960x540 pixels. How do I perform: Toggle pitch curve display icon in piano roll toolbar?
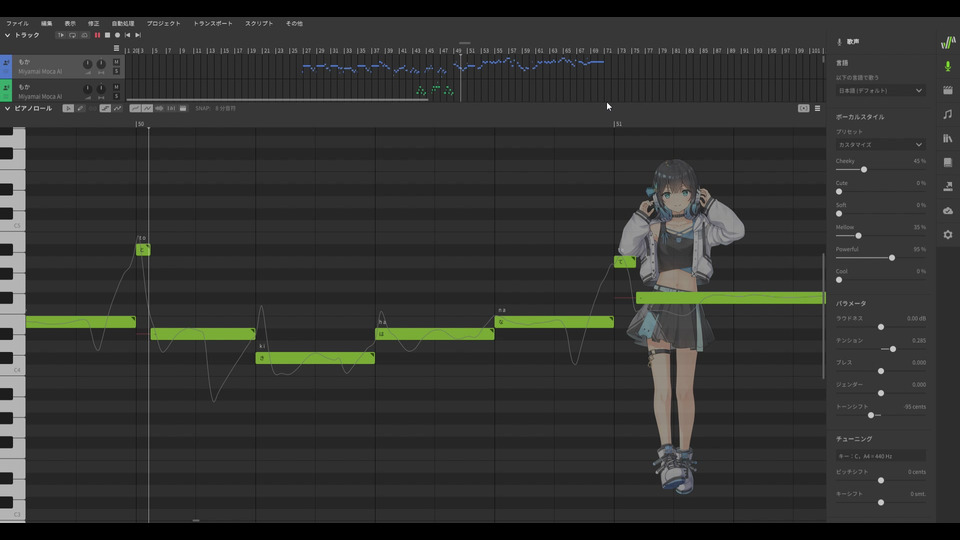click(x=135, y=108)
